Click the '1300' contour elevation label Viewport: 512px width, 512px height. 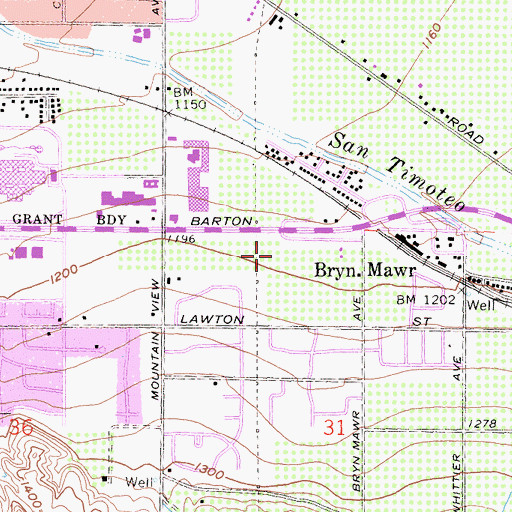click(209, 471)
